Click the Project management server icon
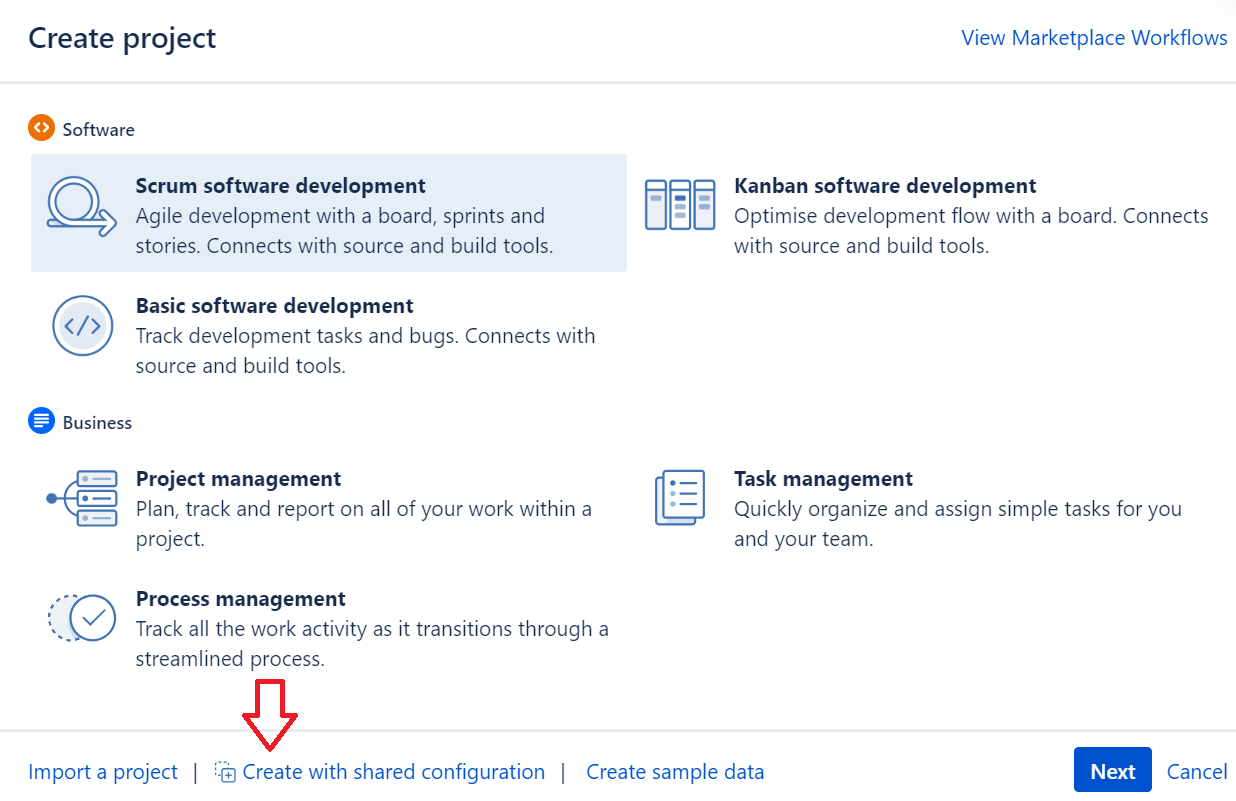This screenshot has height=801, width=1236. click(85, 498)
